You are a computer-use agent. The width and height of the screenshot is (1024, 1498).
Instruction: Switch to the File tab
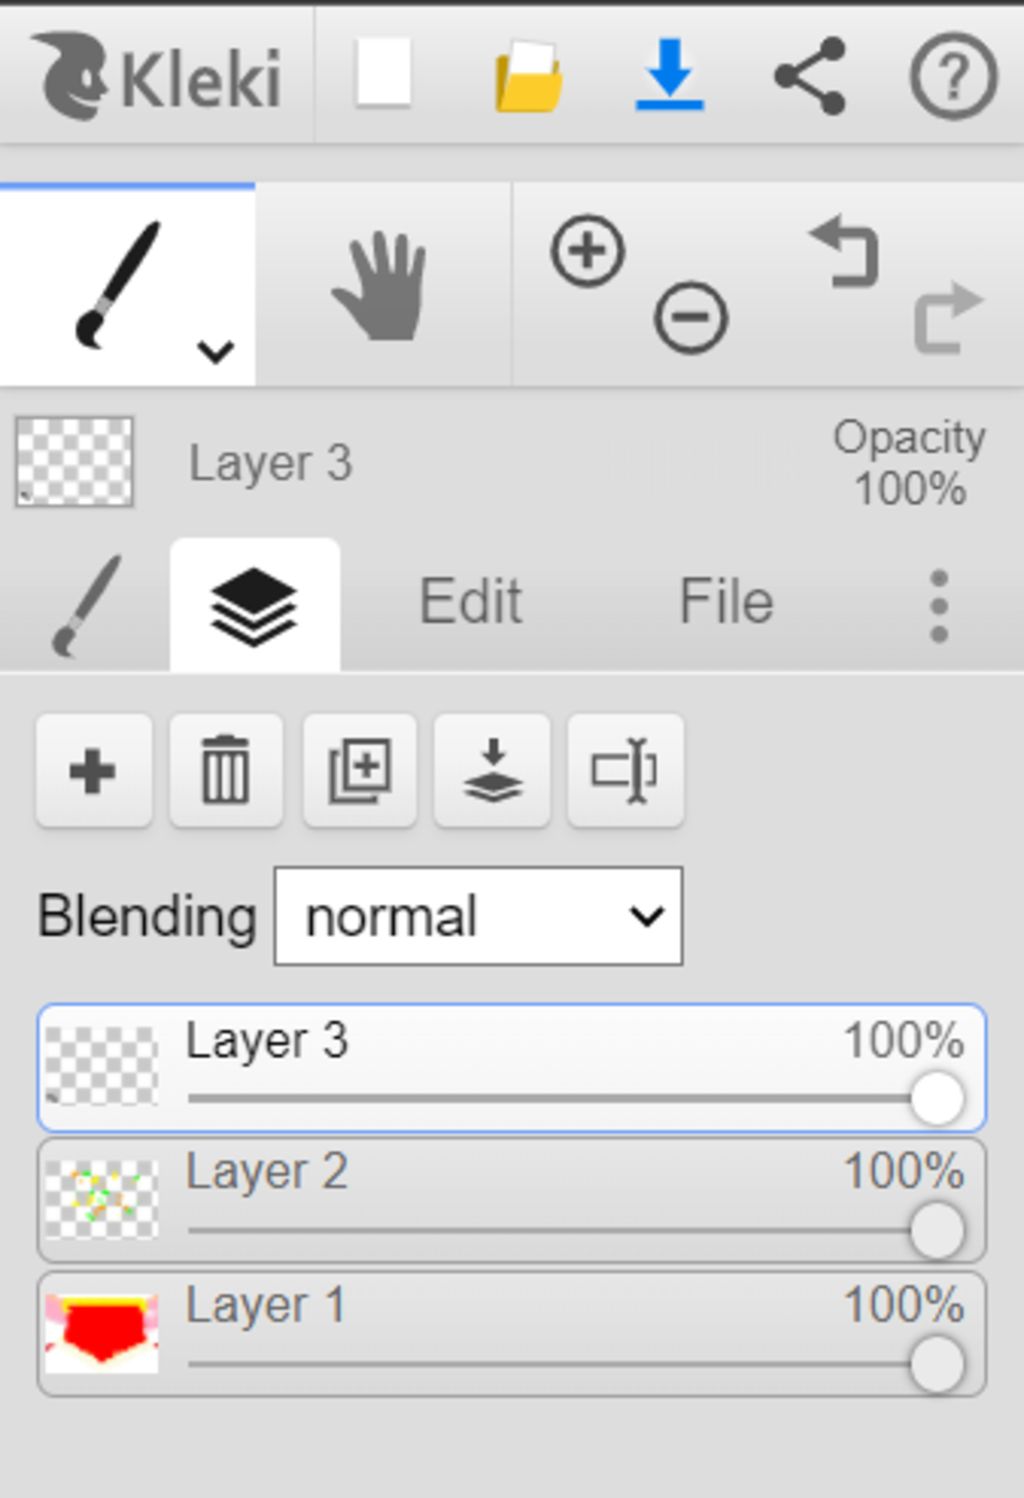coord(727,602)
